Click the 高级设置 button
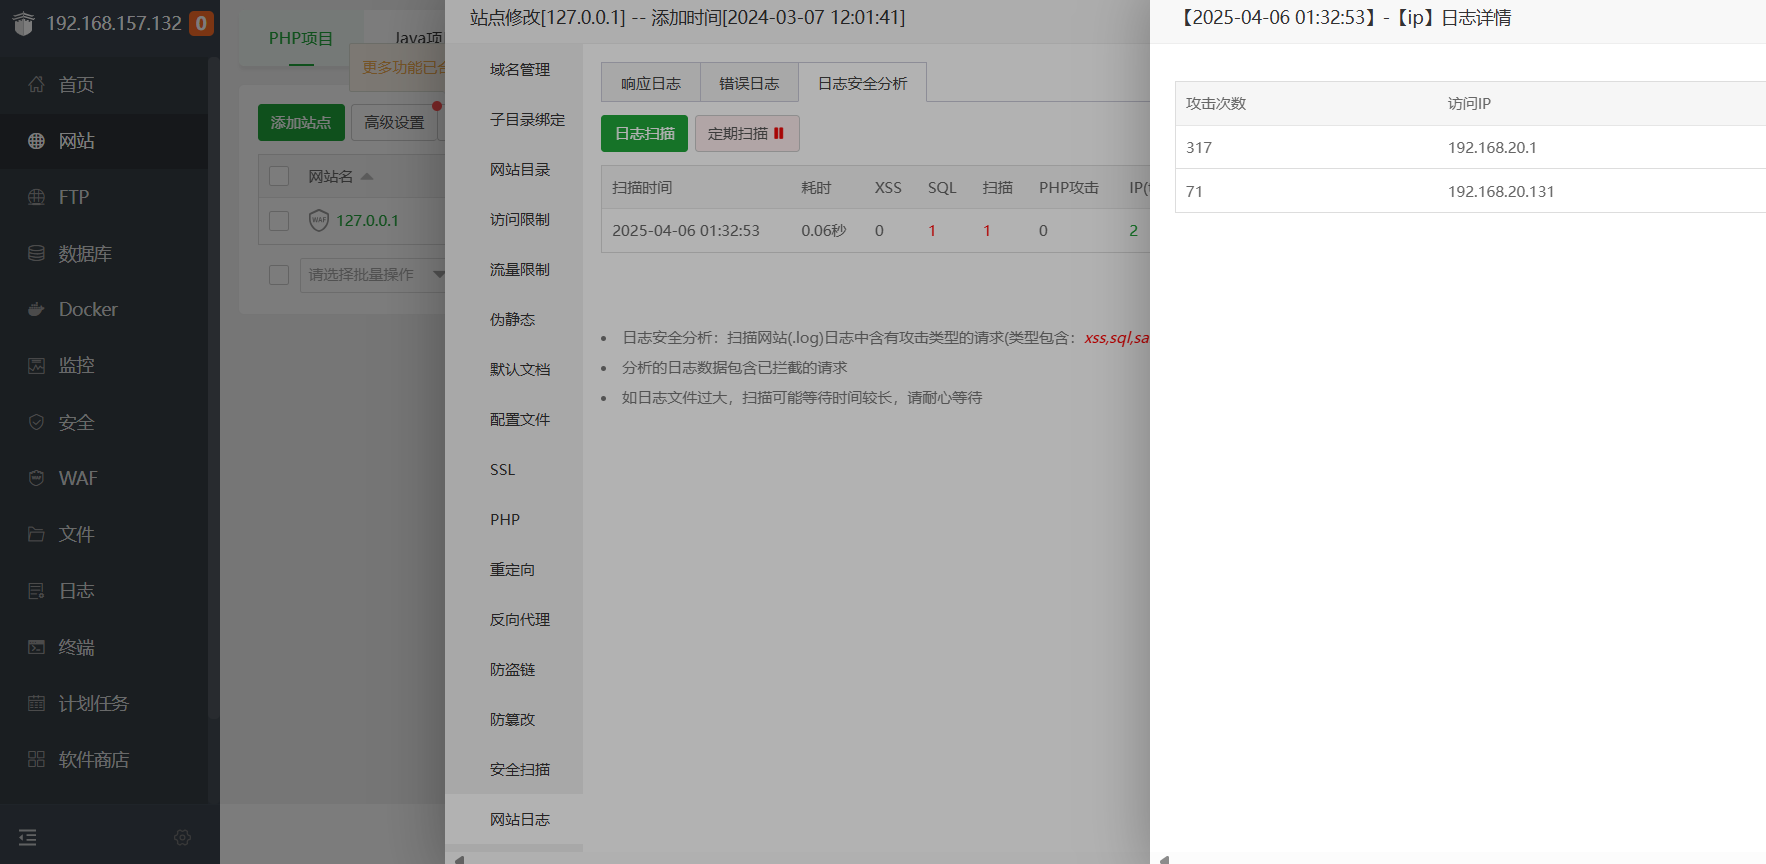1766x864 pixels. [394, 122]
